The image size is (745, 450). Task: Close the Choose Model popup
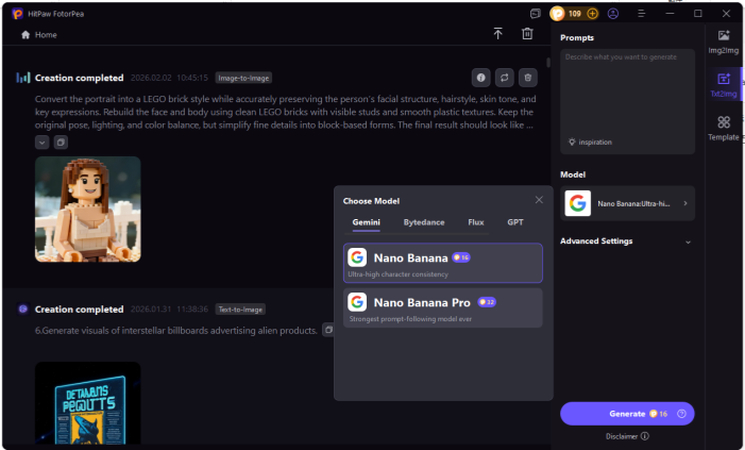539,200
